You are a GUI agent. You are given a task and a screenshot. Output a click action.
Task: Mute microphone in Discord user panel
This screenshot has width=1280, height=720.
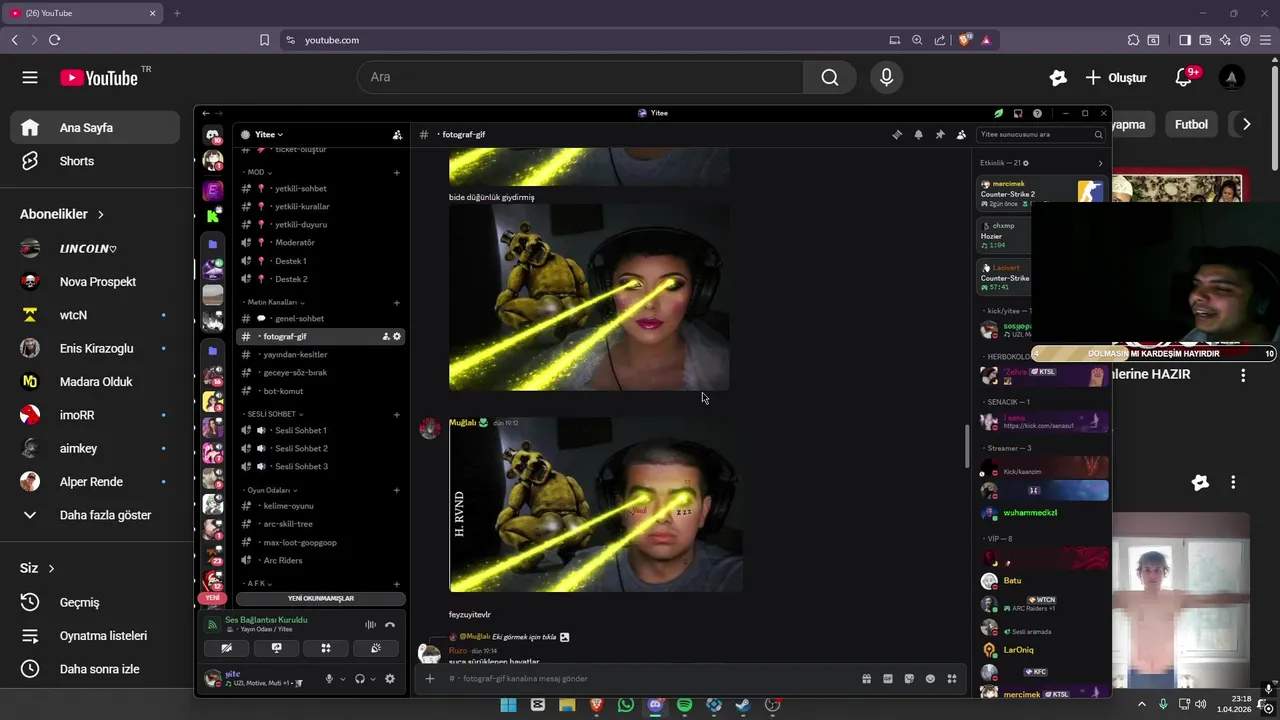tap(329, 679)
